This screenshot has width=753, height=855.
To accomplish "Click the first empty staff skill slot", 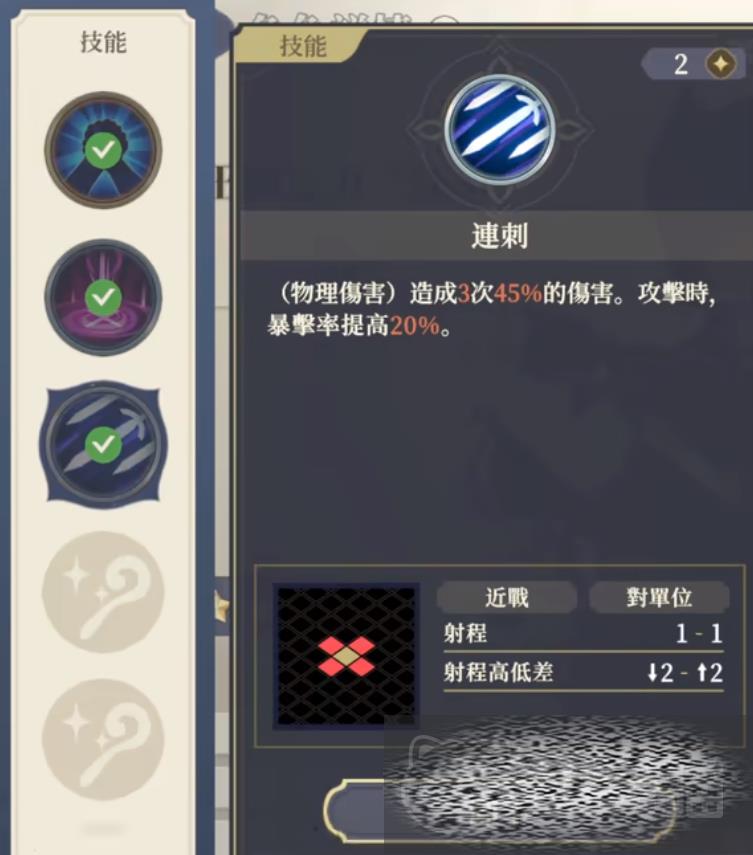I will (x=103, y=592).
